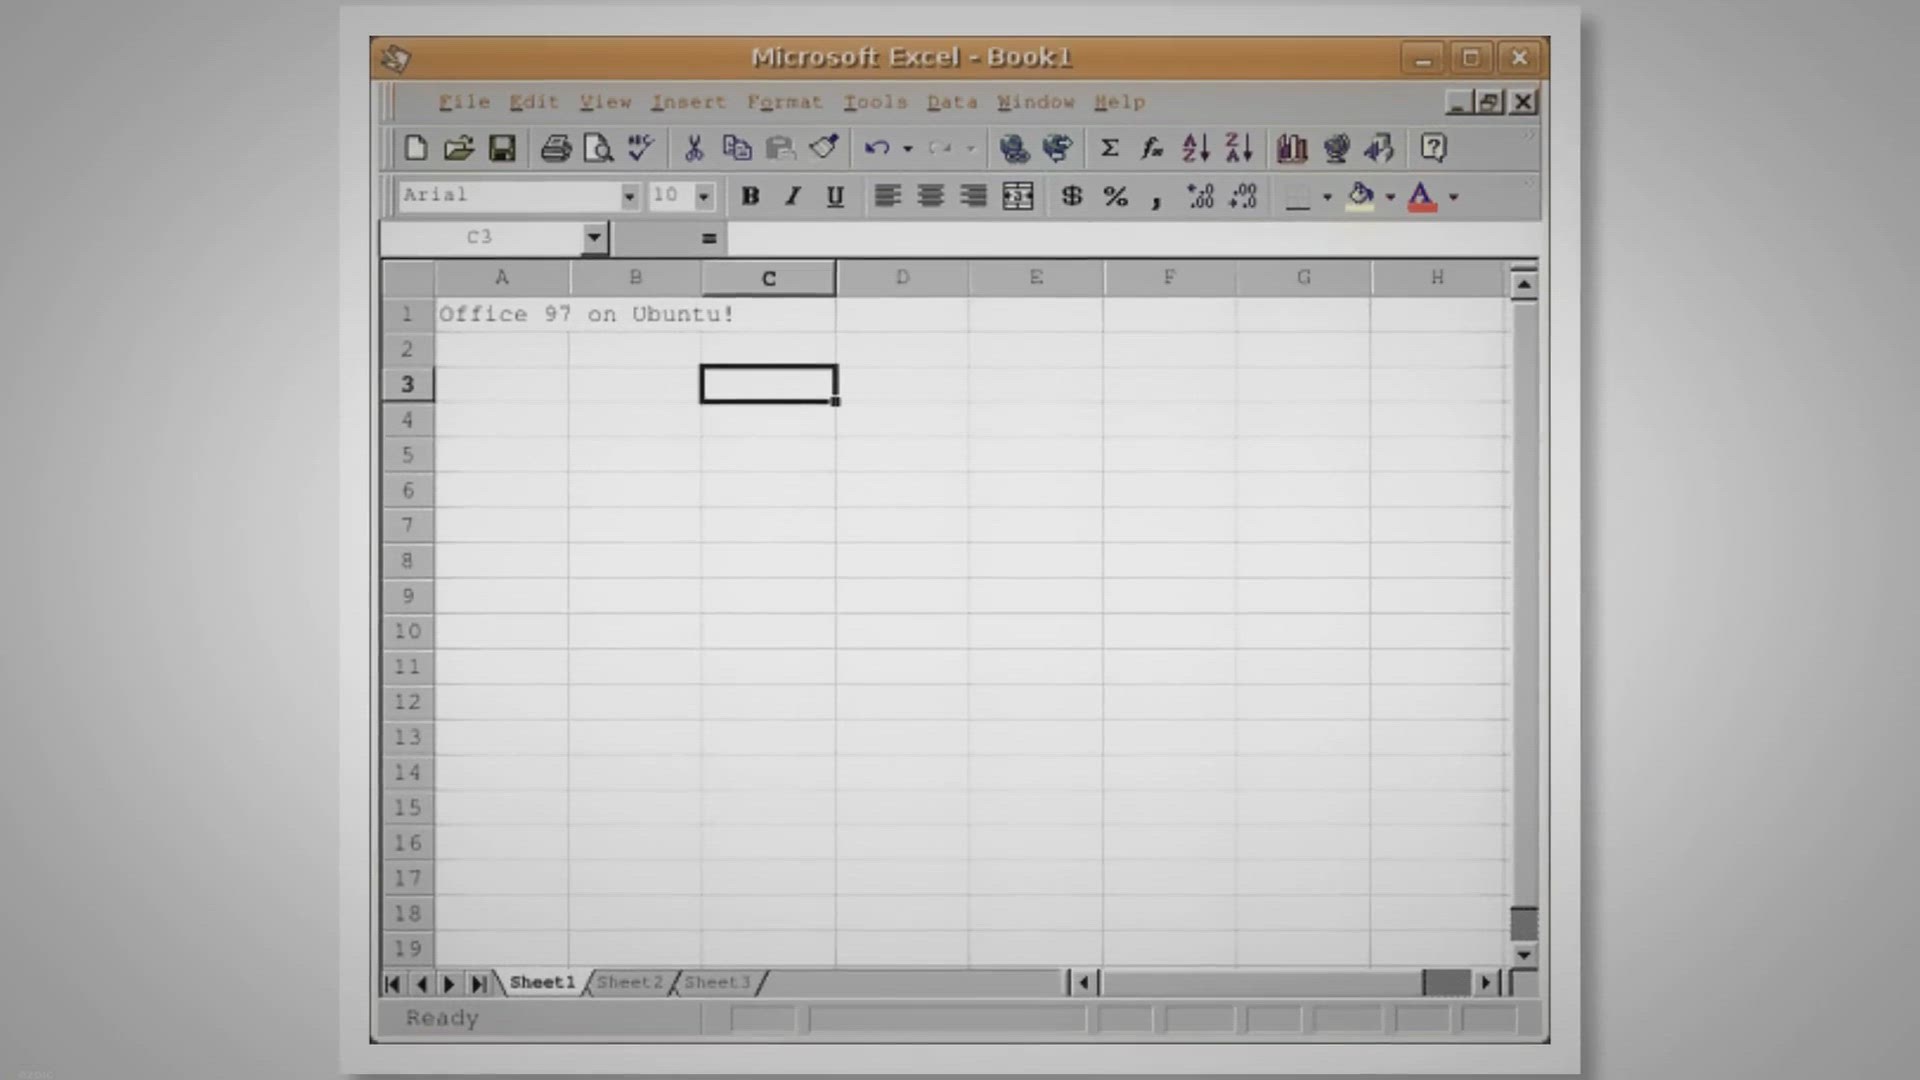
Task: Apply Percent style icon
Action: tap(1116, 196)
